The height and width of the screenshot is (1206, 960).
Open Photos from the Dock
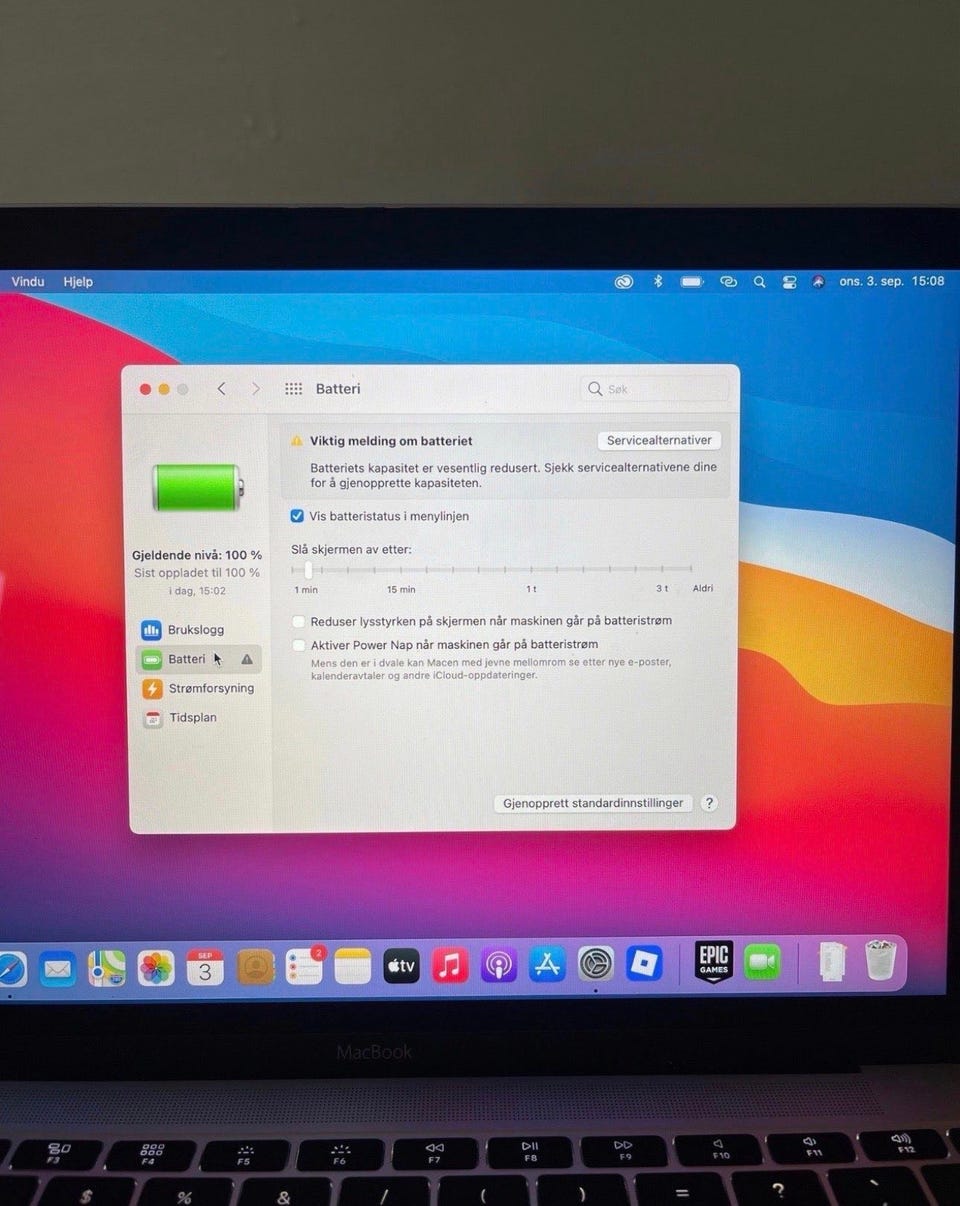156,967
